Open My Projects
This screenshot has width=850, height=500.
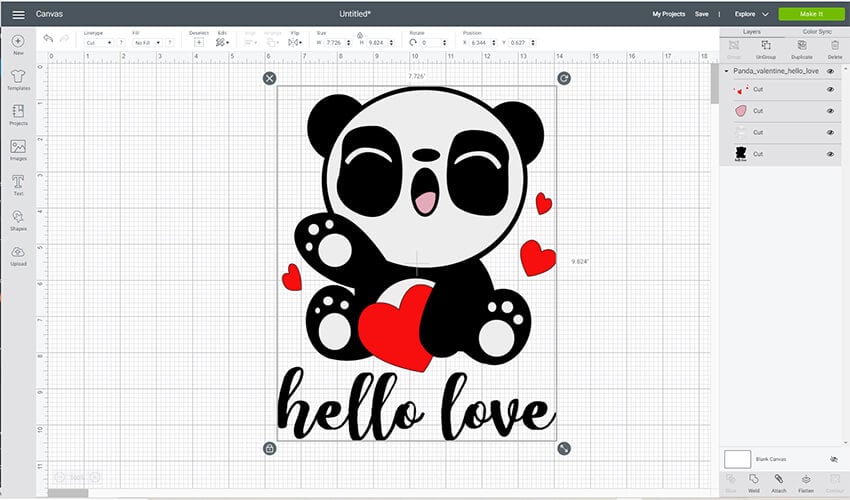pos(668,15)
